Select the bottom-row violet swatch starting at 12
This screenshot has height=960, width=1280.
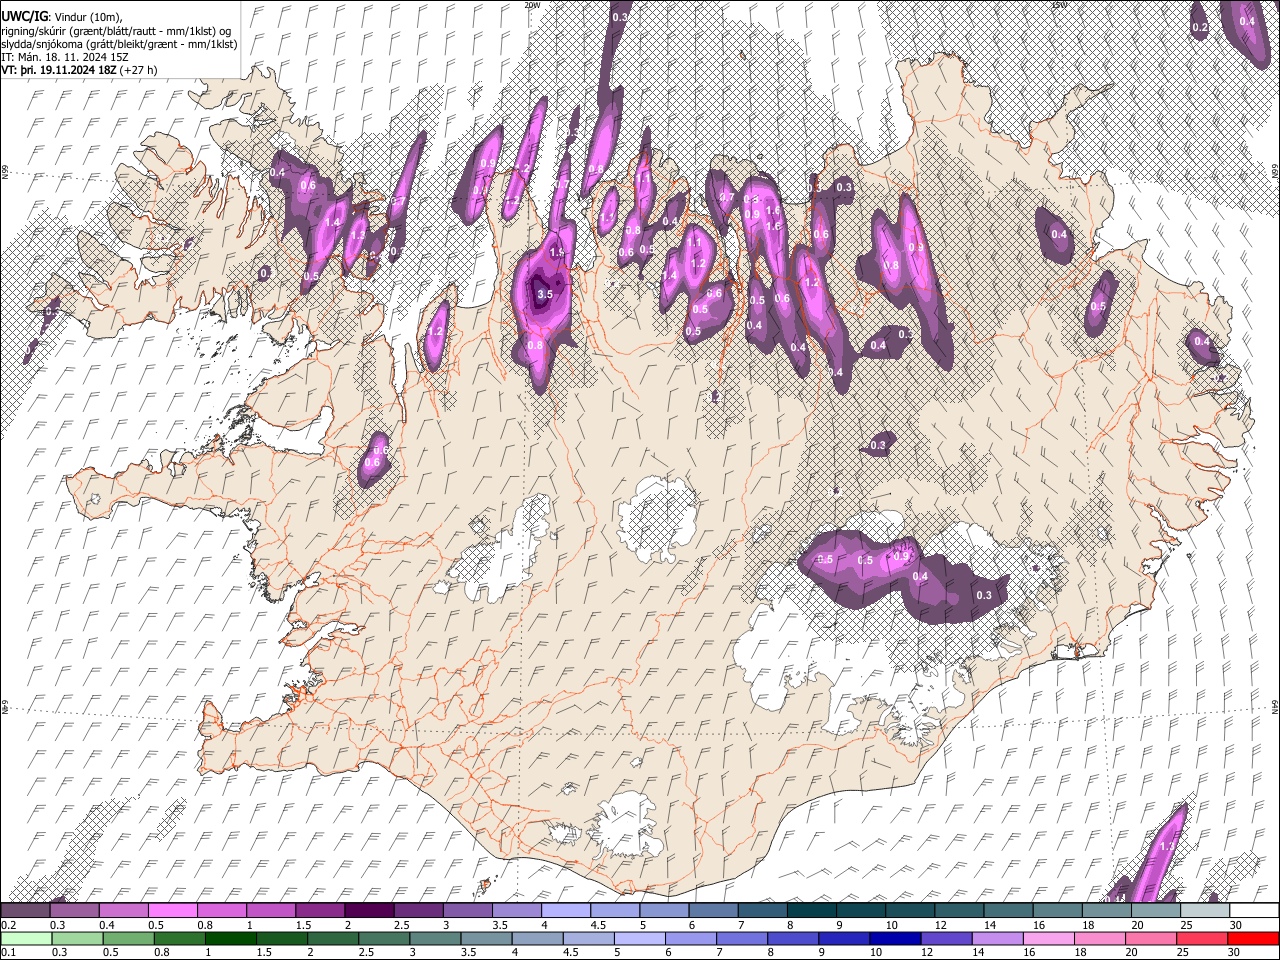click(947, 938)
